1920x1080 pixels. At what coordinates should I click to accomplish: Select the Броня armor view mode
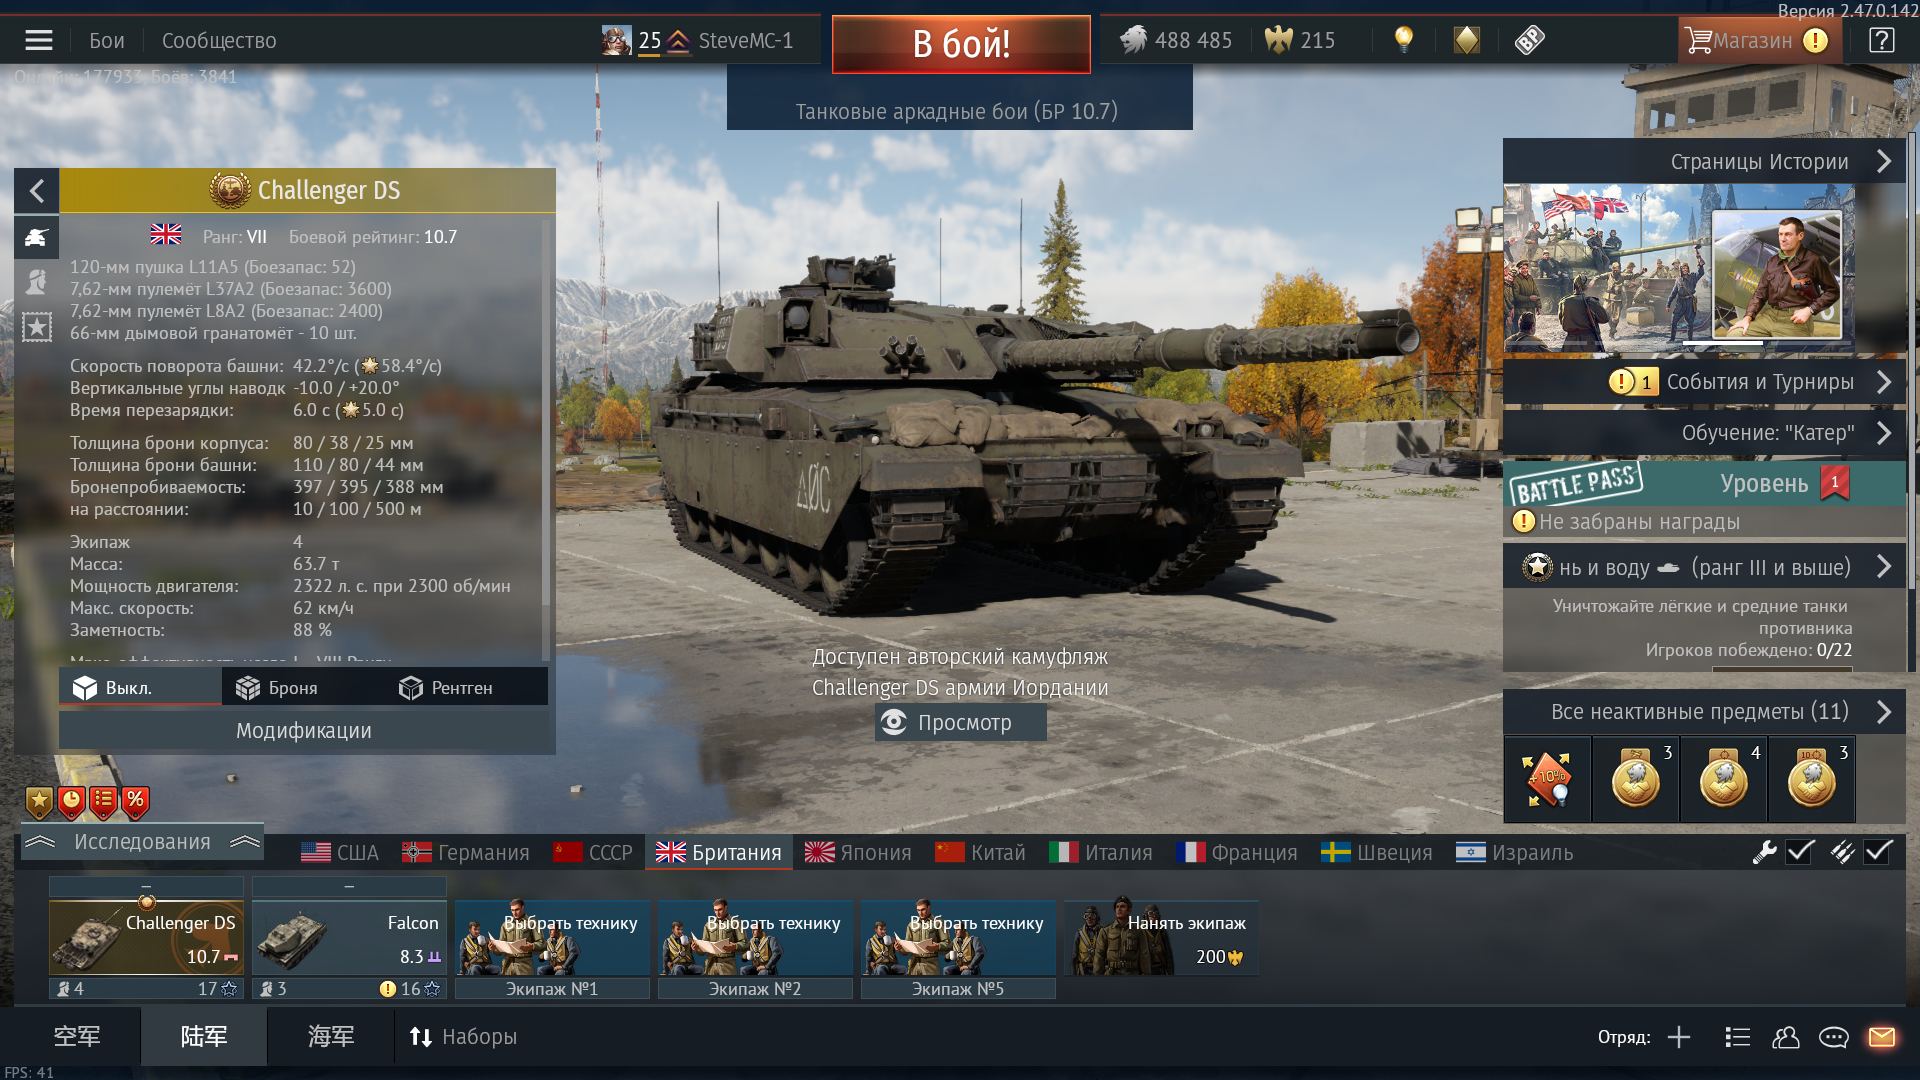point(277,688)
